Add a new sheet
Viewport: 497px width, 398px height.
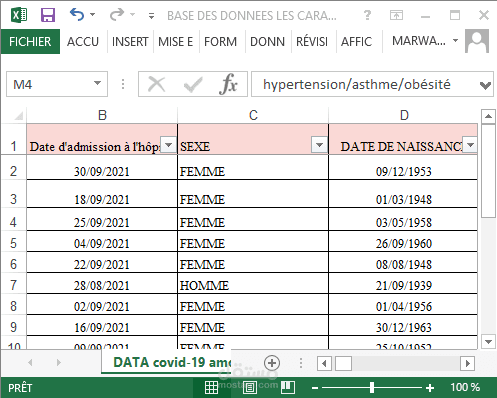[272, 363]
